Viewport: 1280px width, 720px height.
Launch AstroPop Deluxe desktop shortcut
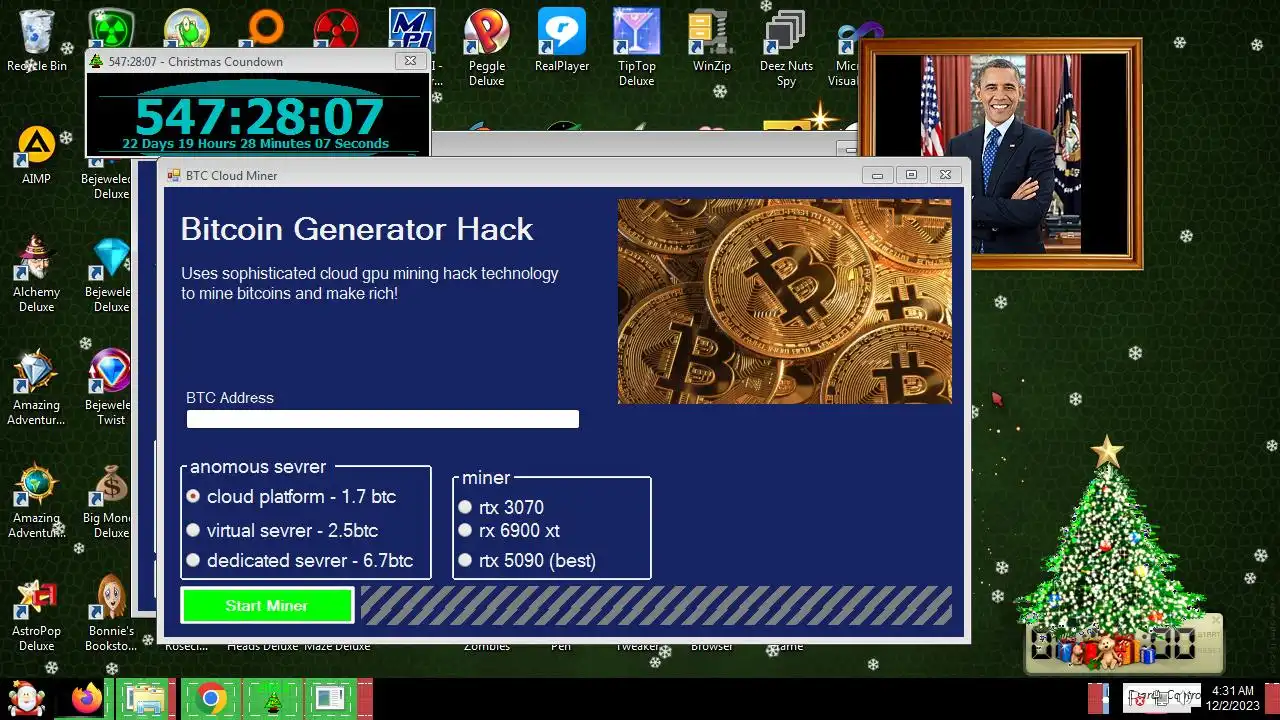tap(37, 613)
